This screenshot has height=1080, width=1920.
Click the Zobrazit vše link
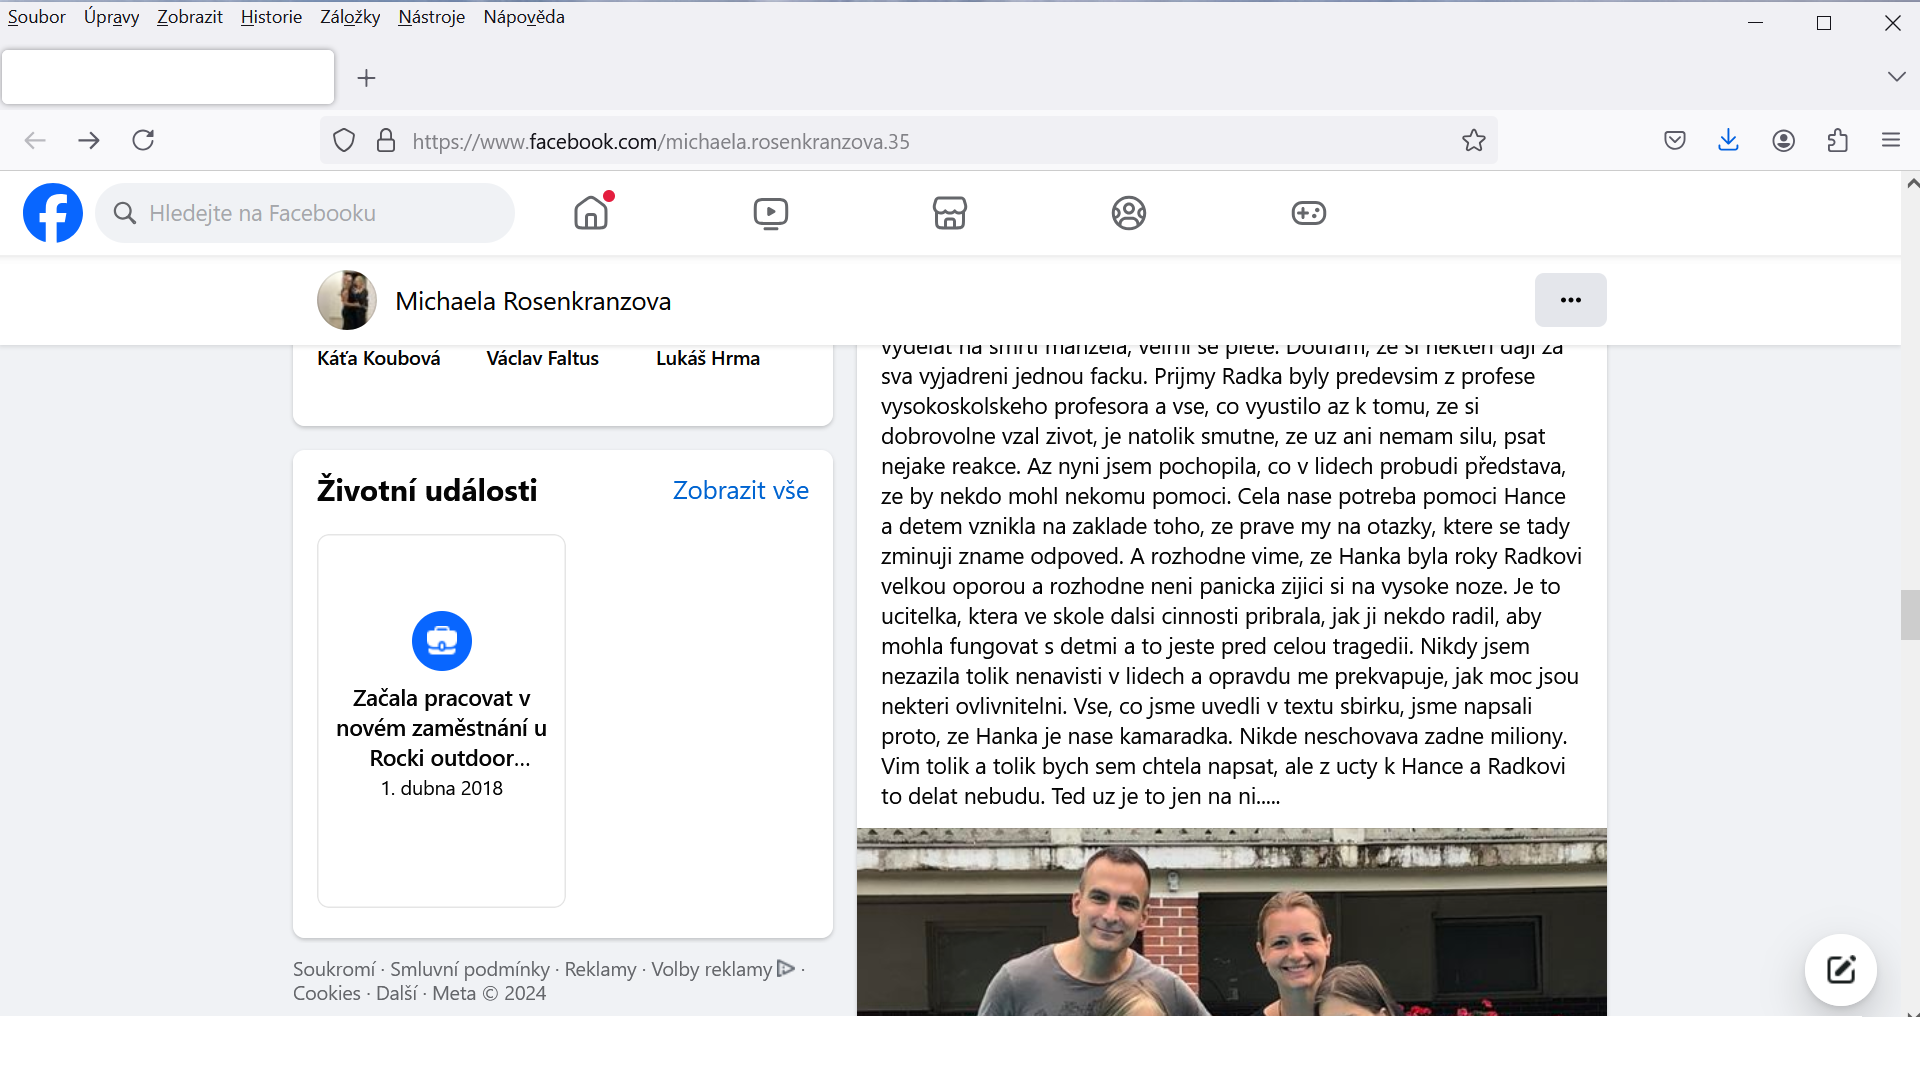pyautogui.click(x=740, y=490)
